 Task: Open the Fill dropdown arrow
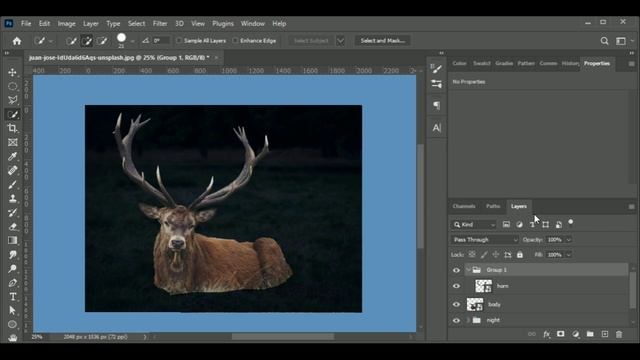(x=569, y=255)
